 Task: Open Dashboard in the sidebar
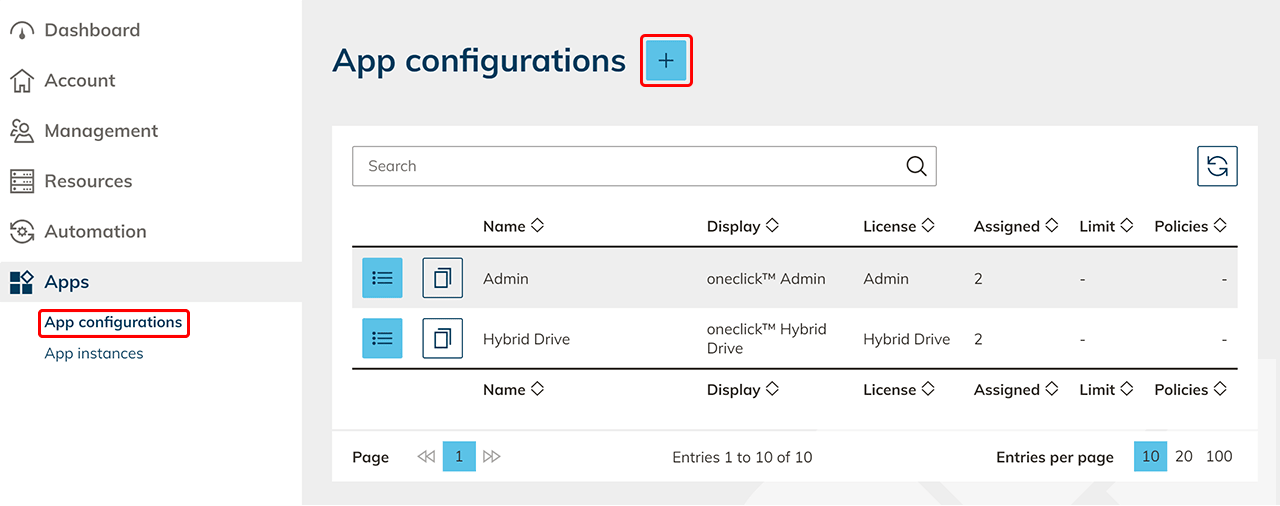91,30
